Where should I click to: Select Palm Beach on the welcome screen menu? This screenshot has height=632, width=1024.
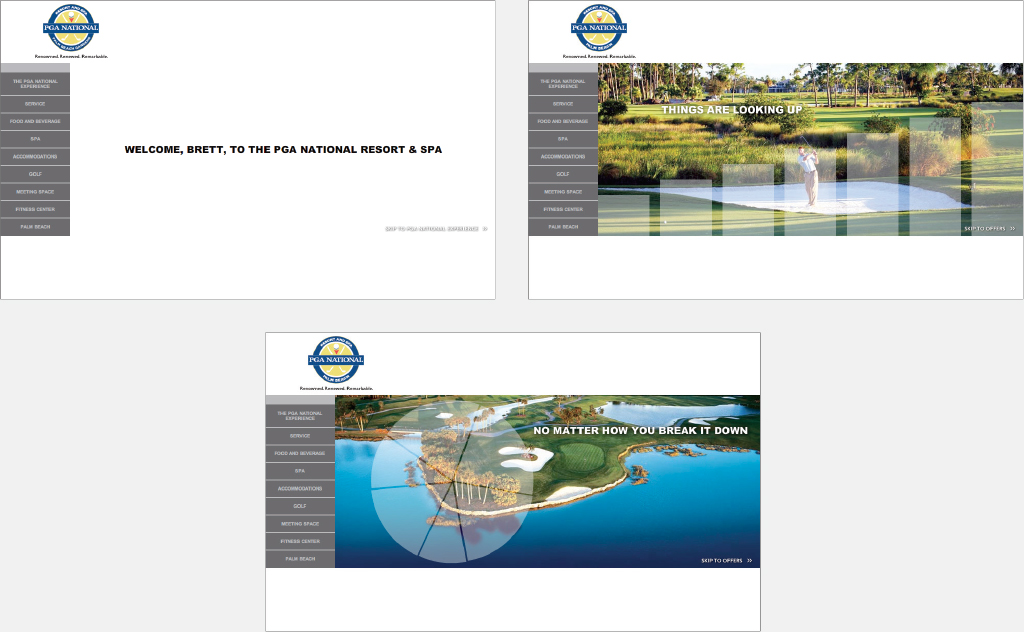pyautogui.click(x=35, y=227)
